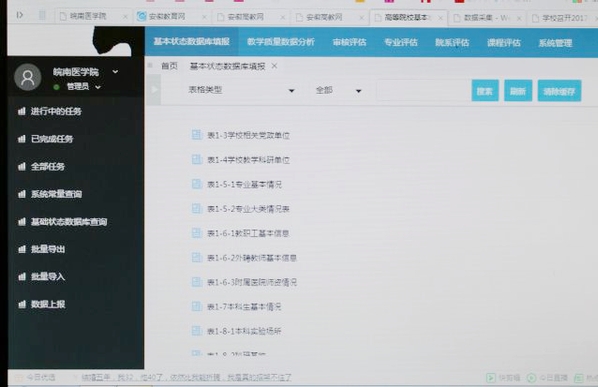Switch to the 首页 page tab
Viewport: 598px width, 387px height.
[x=169, y=66]
